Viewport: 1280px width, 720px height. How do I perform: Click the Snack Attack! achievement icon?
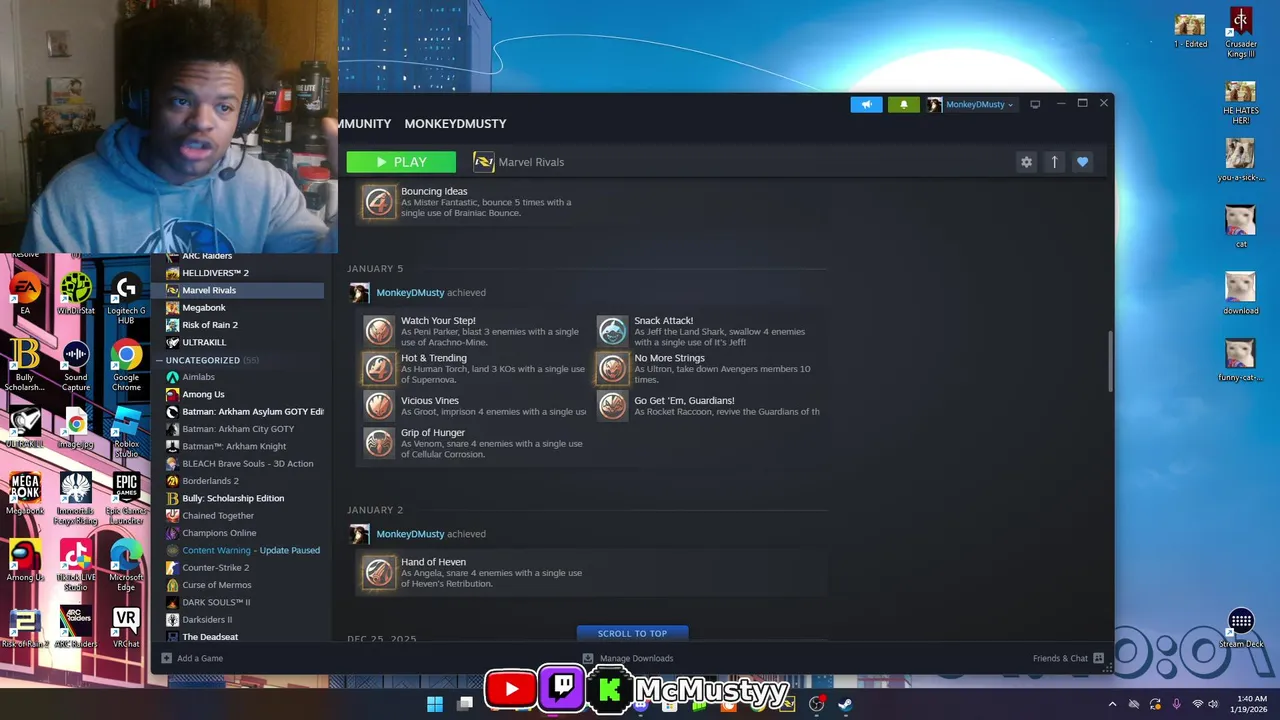coord(612,331)
